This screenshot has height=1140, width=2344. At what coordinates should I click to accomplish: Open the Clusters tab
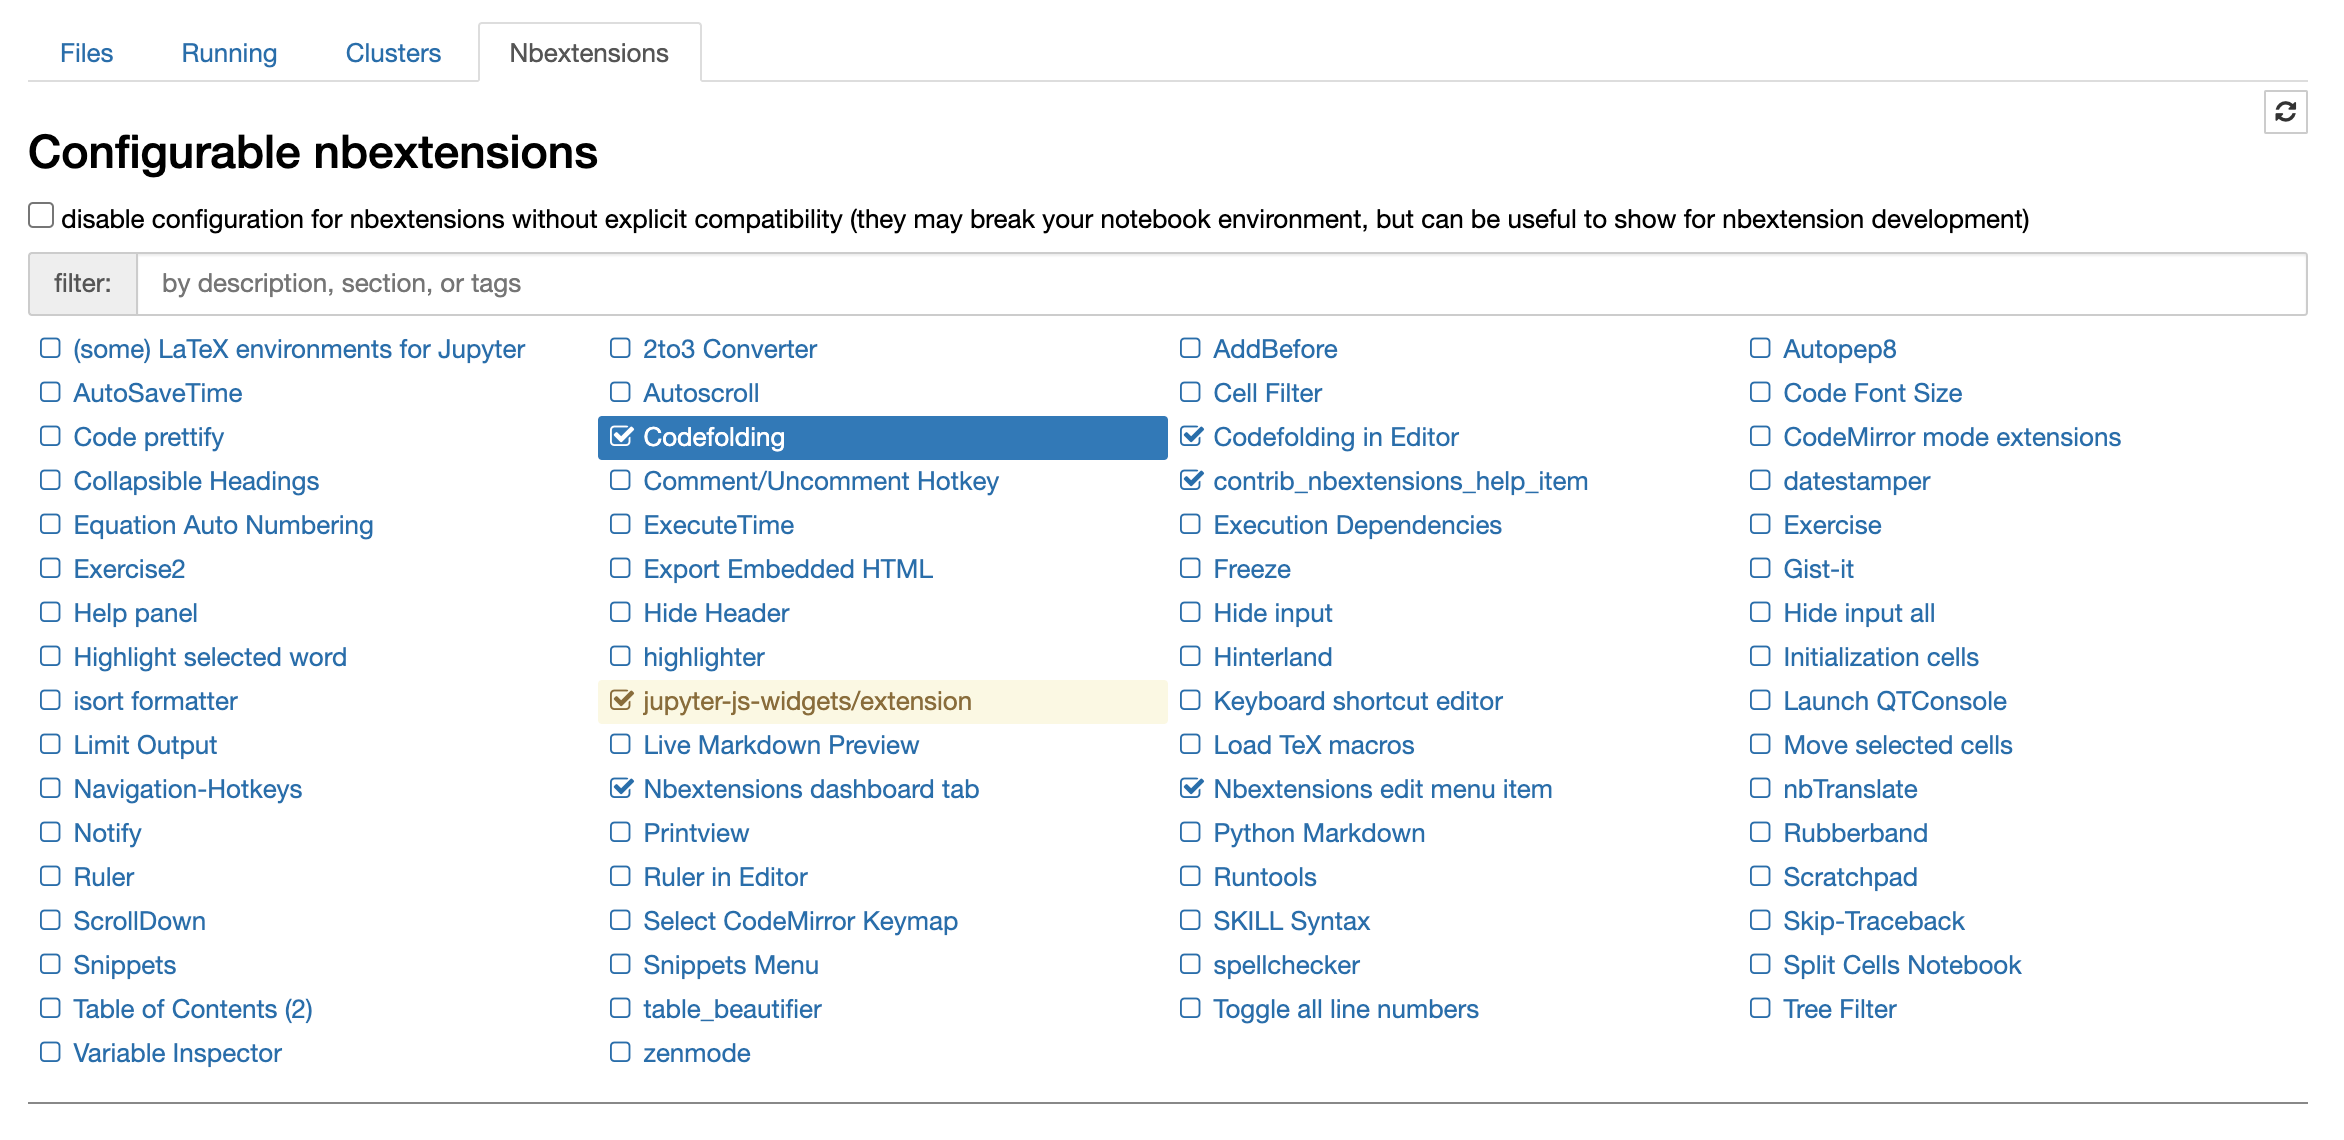tap(393, 53)
